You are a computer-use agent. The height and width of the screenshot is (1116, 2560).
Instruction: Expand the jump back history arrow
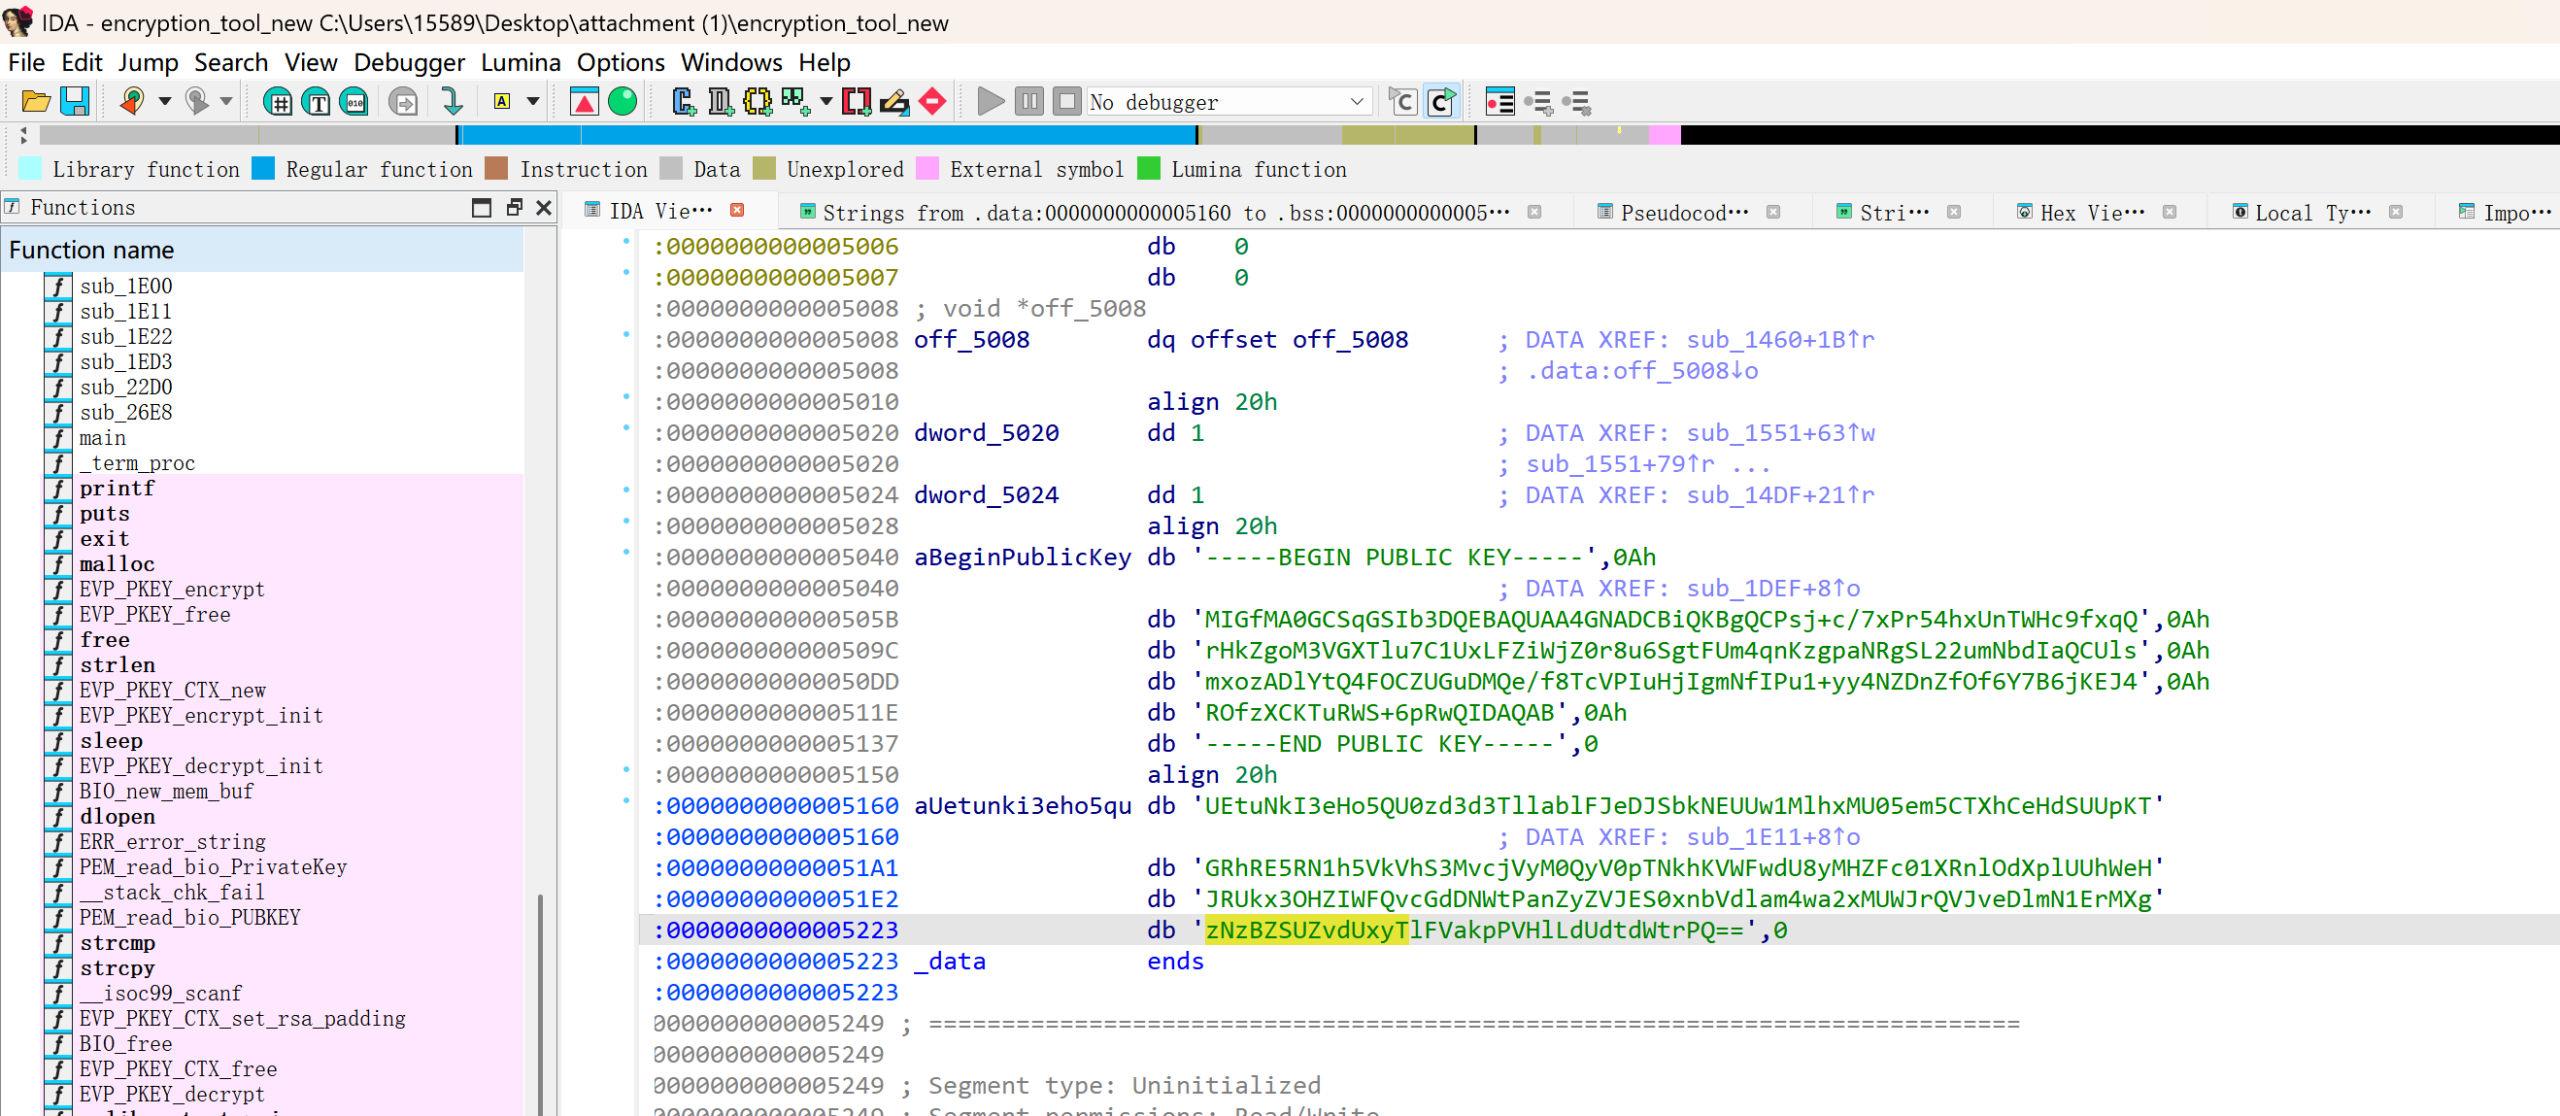165,101
